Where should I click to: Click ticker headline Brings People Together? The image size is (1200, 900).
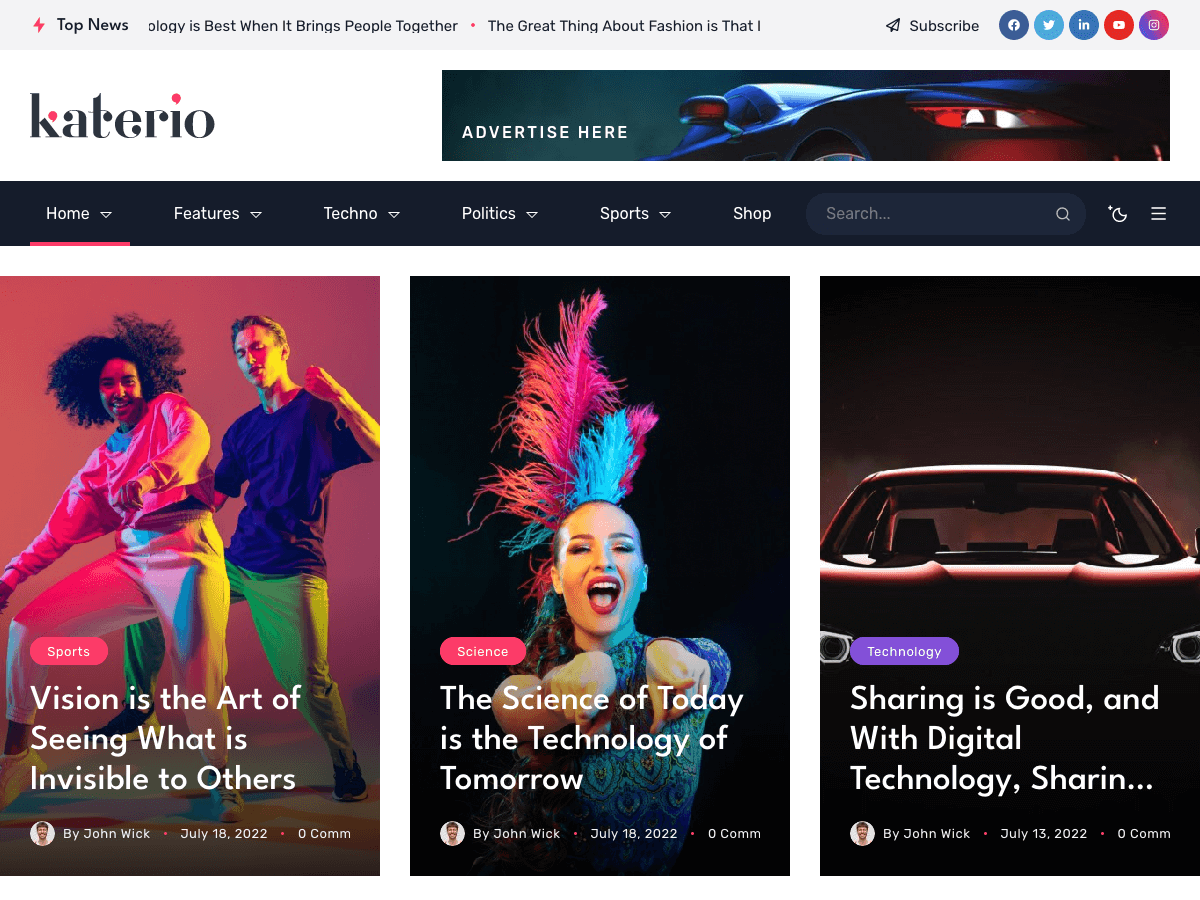pos(304,26)
